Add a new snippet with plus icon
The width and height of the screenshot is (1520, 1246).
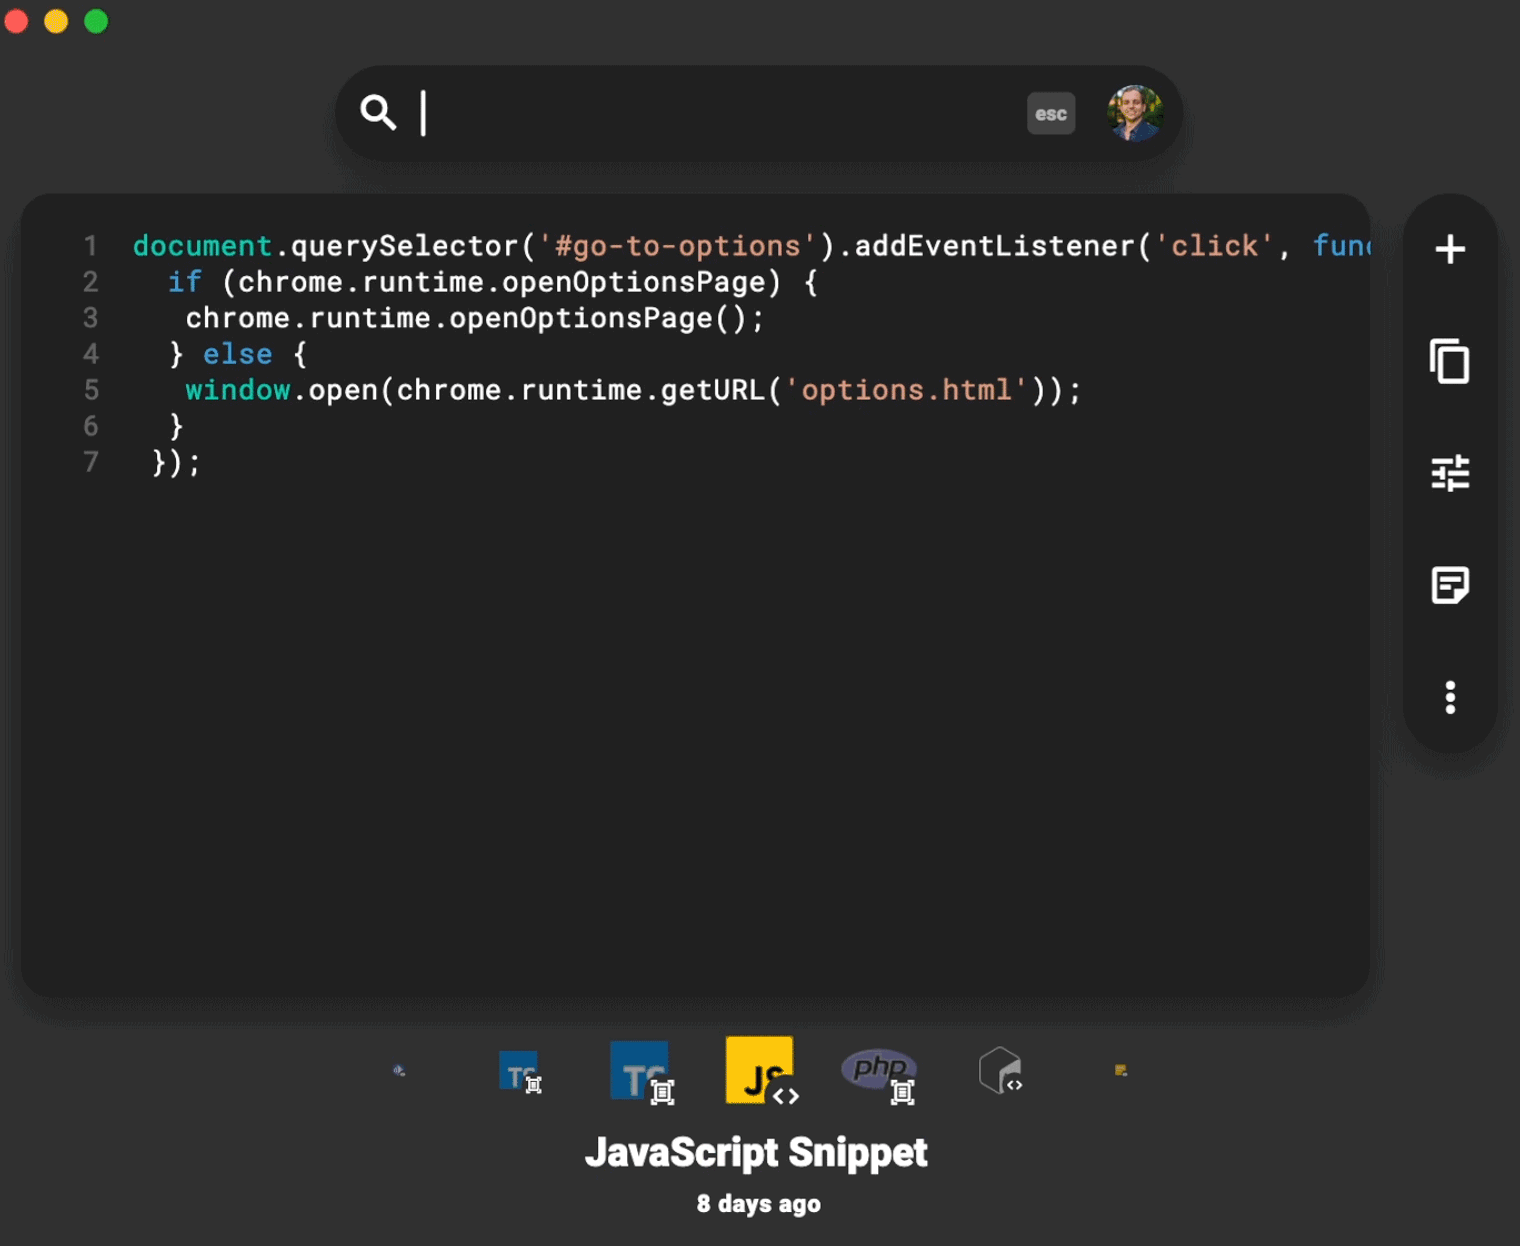1450,249
